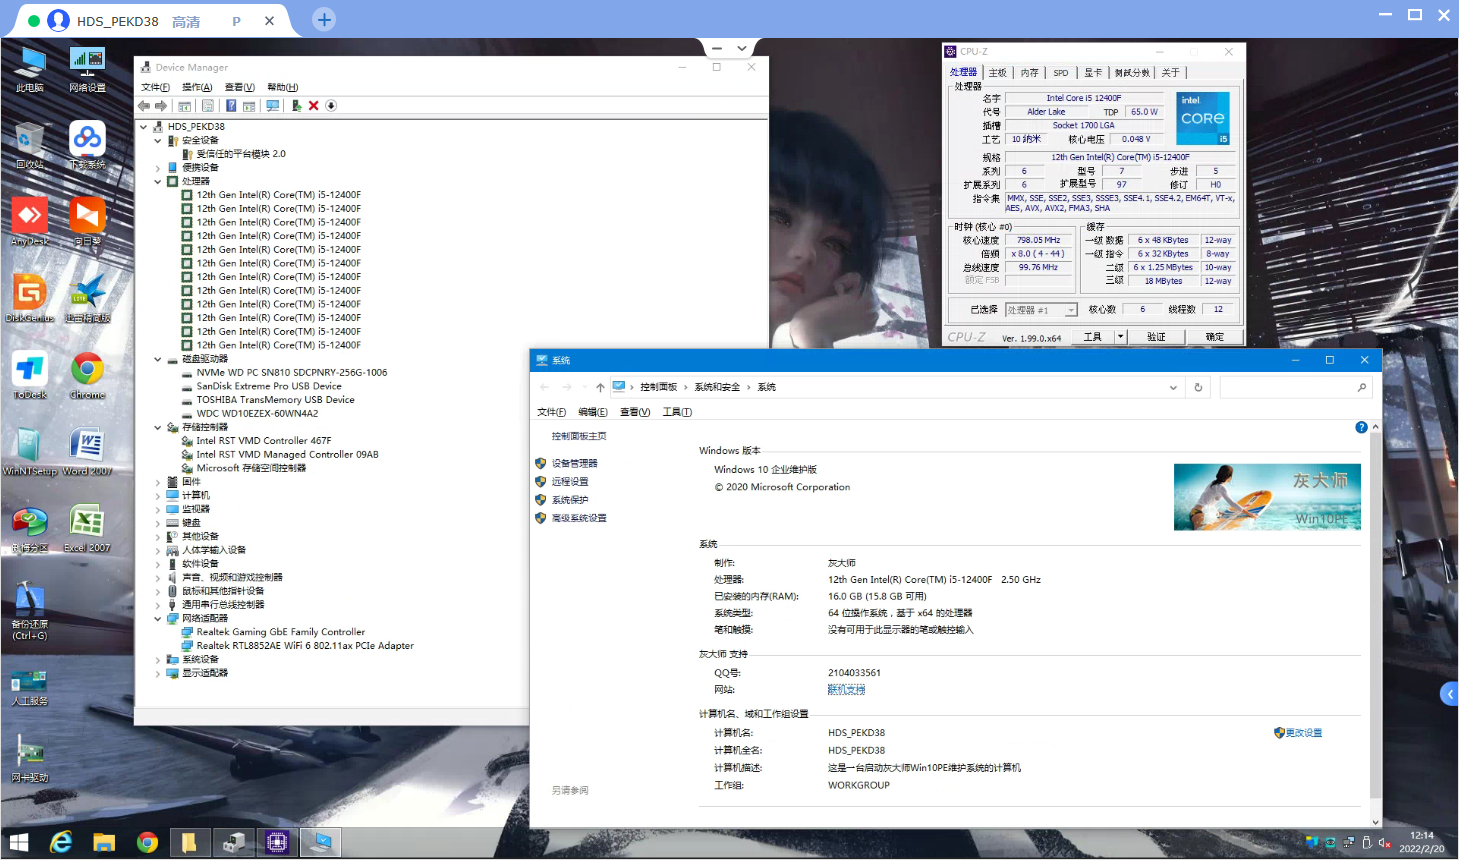Switch to the SPD tab in CPU-Z
The width and height of the screenshot is (1459, 860).
tap(1061, 73)
